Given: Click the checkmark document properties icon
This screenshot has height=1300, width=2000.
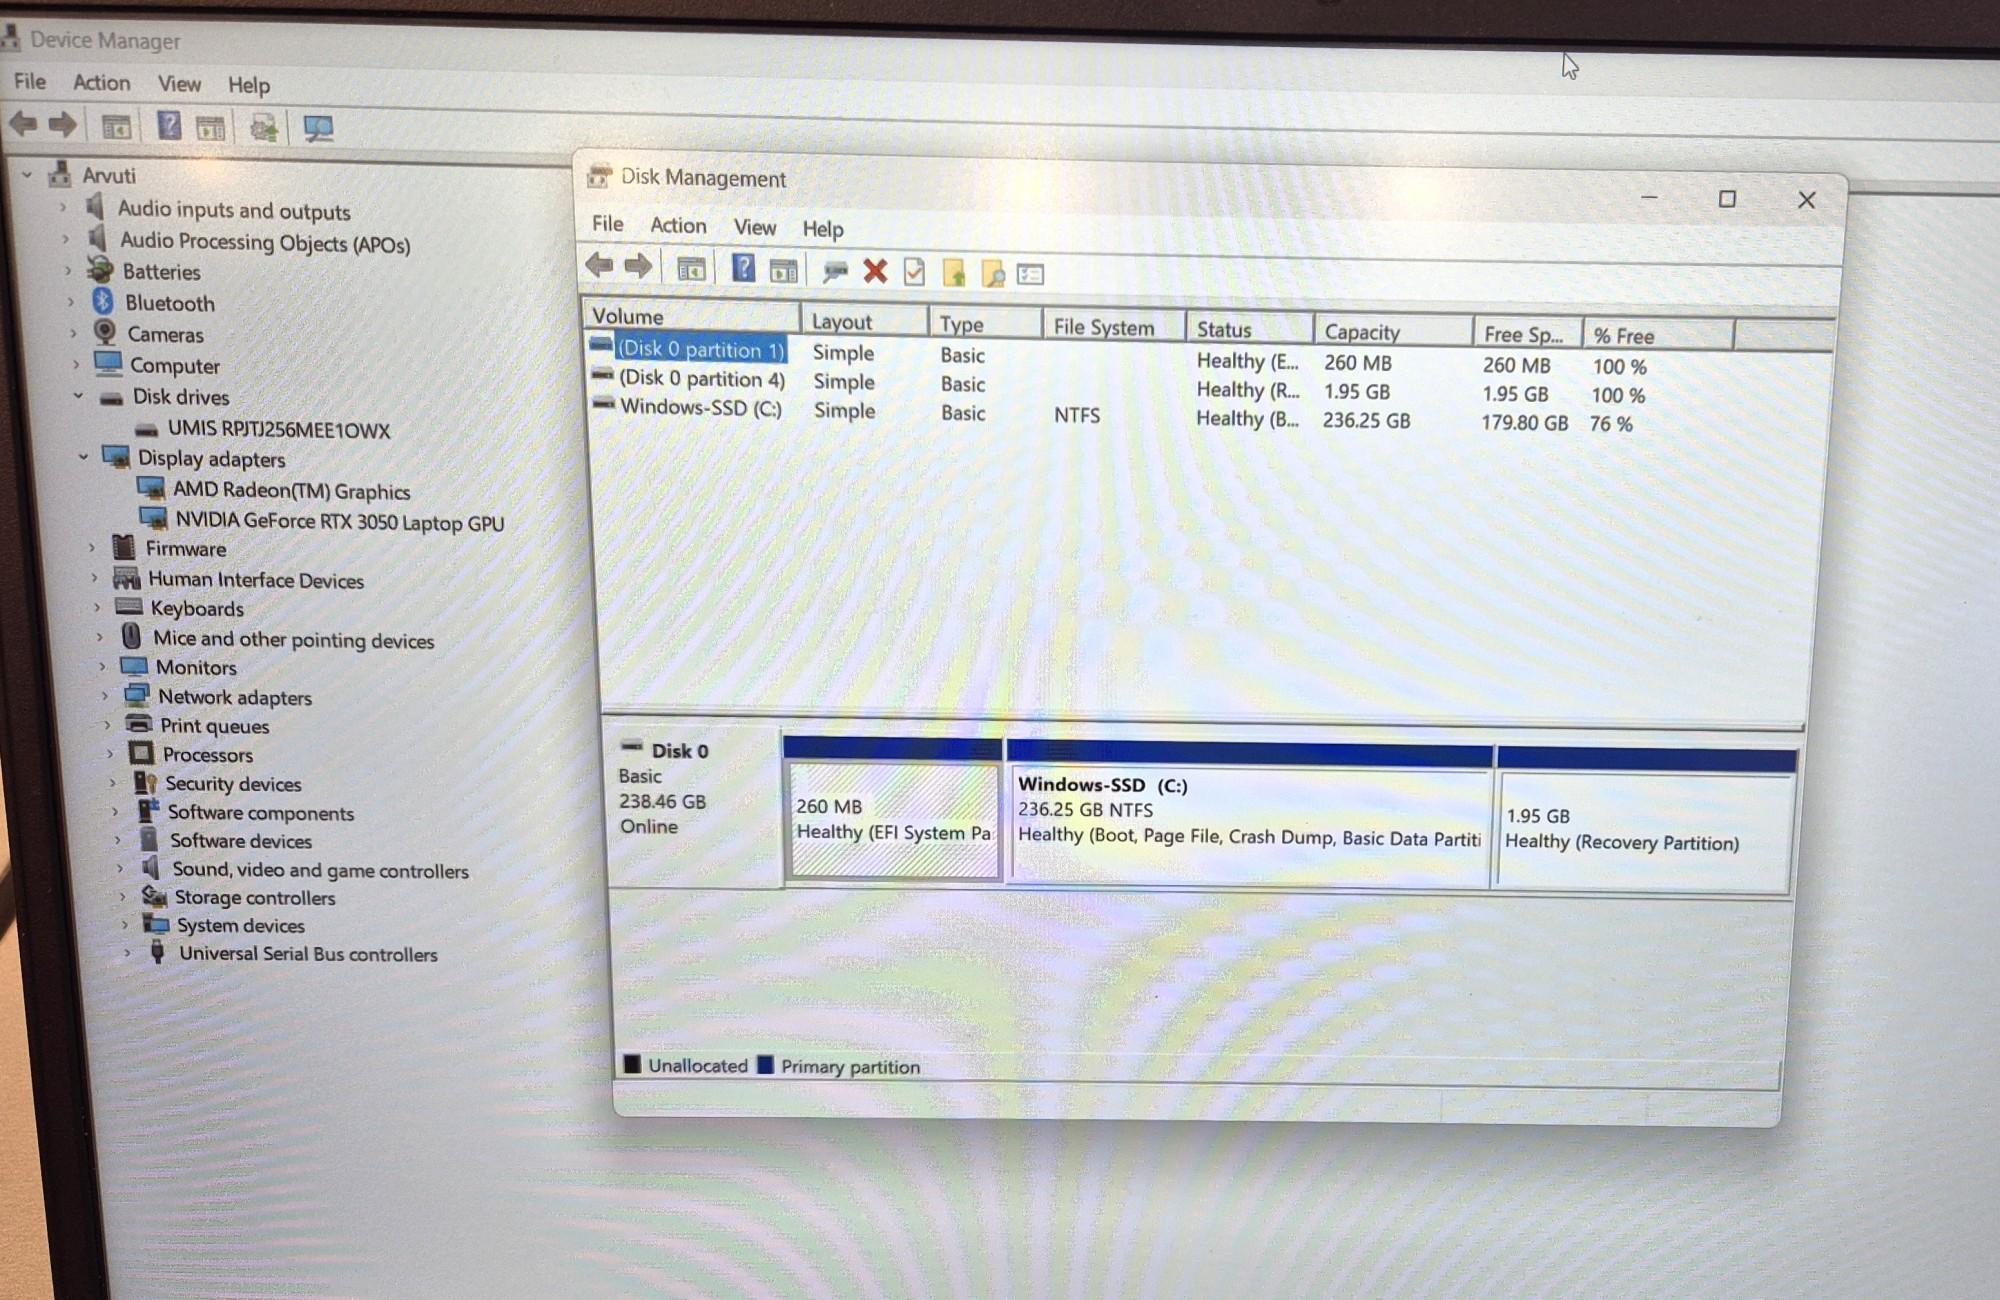Looking at the screenshot, I should coord(914,272).
